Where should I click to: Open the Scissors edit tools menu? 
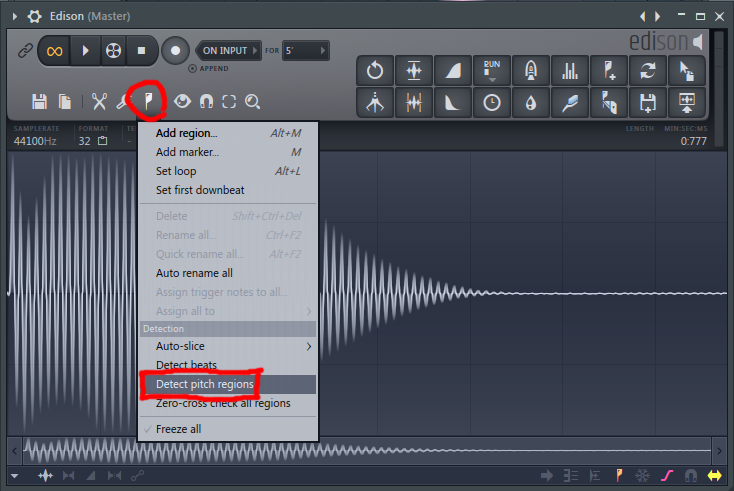click(99, 101)
